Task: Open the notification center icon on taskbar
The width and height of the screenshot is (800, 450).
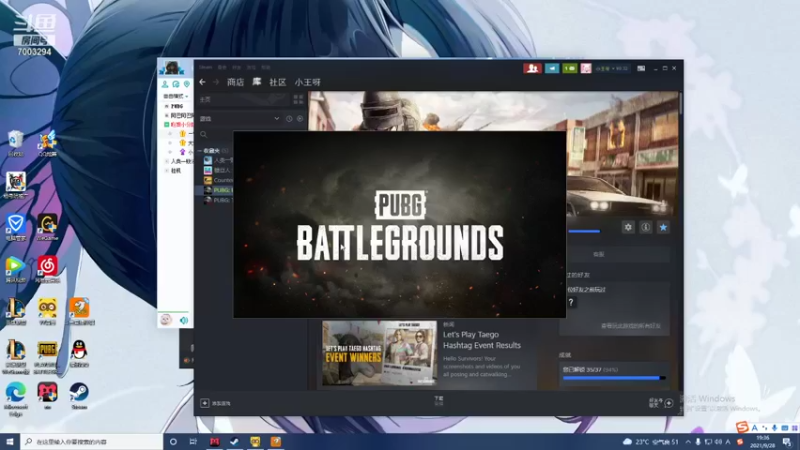Action: [787, 442]
